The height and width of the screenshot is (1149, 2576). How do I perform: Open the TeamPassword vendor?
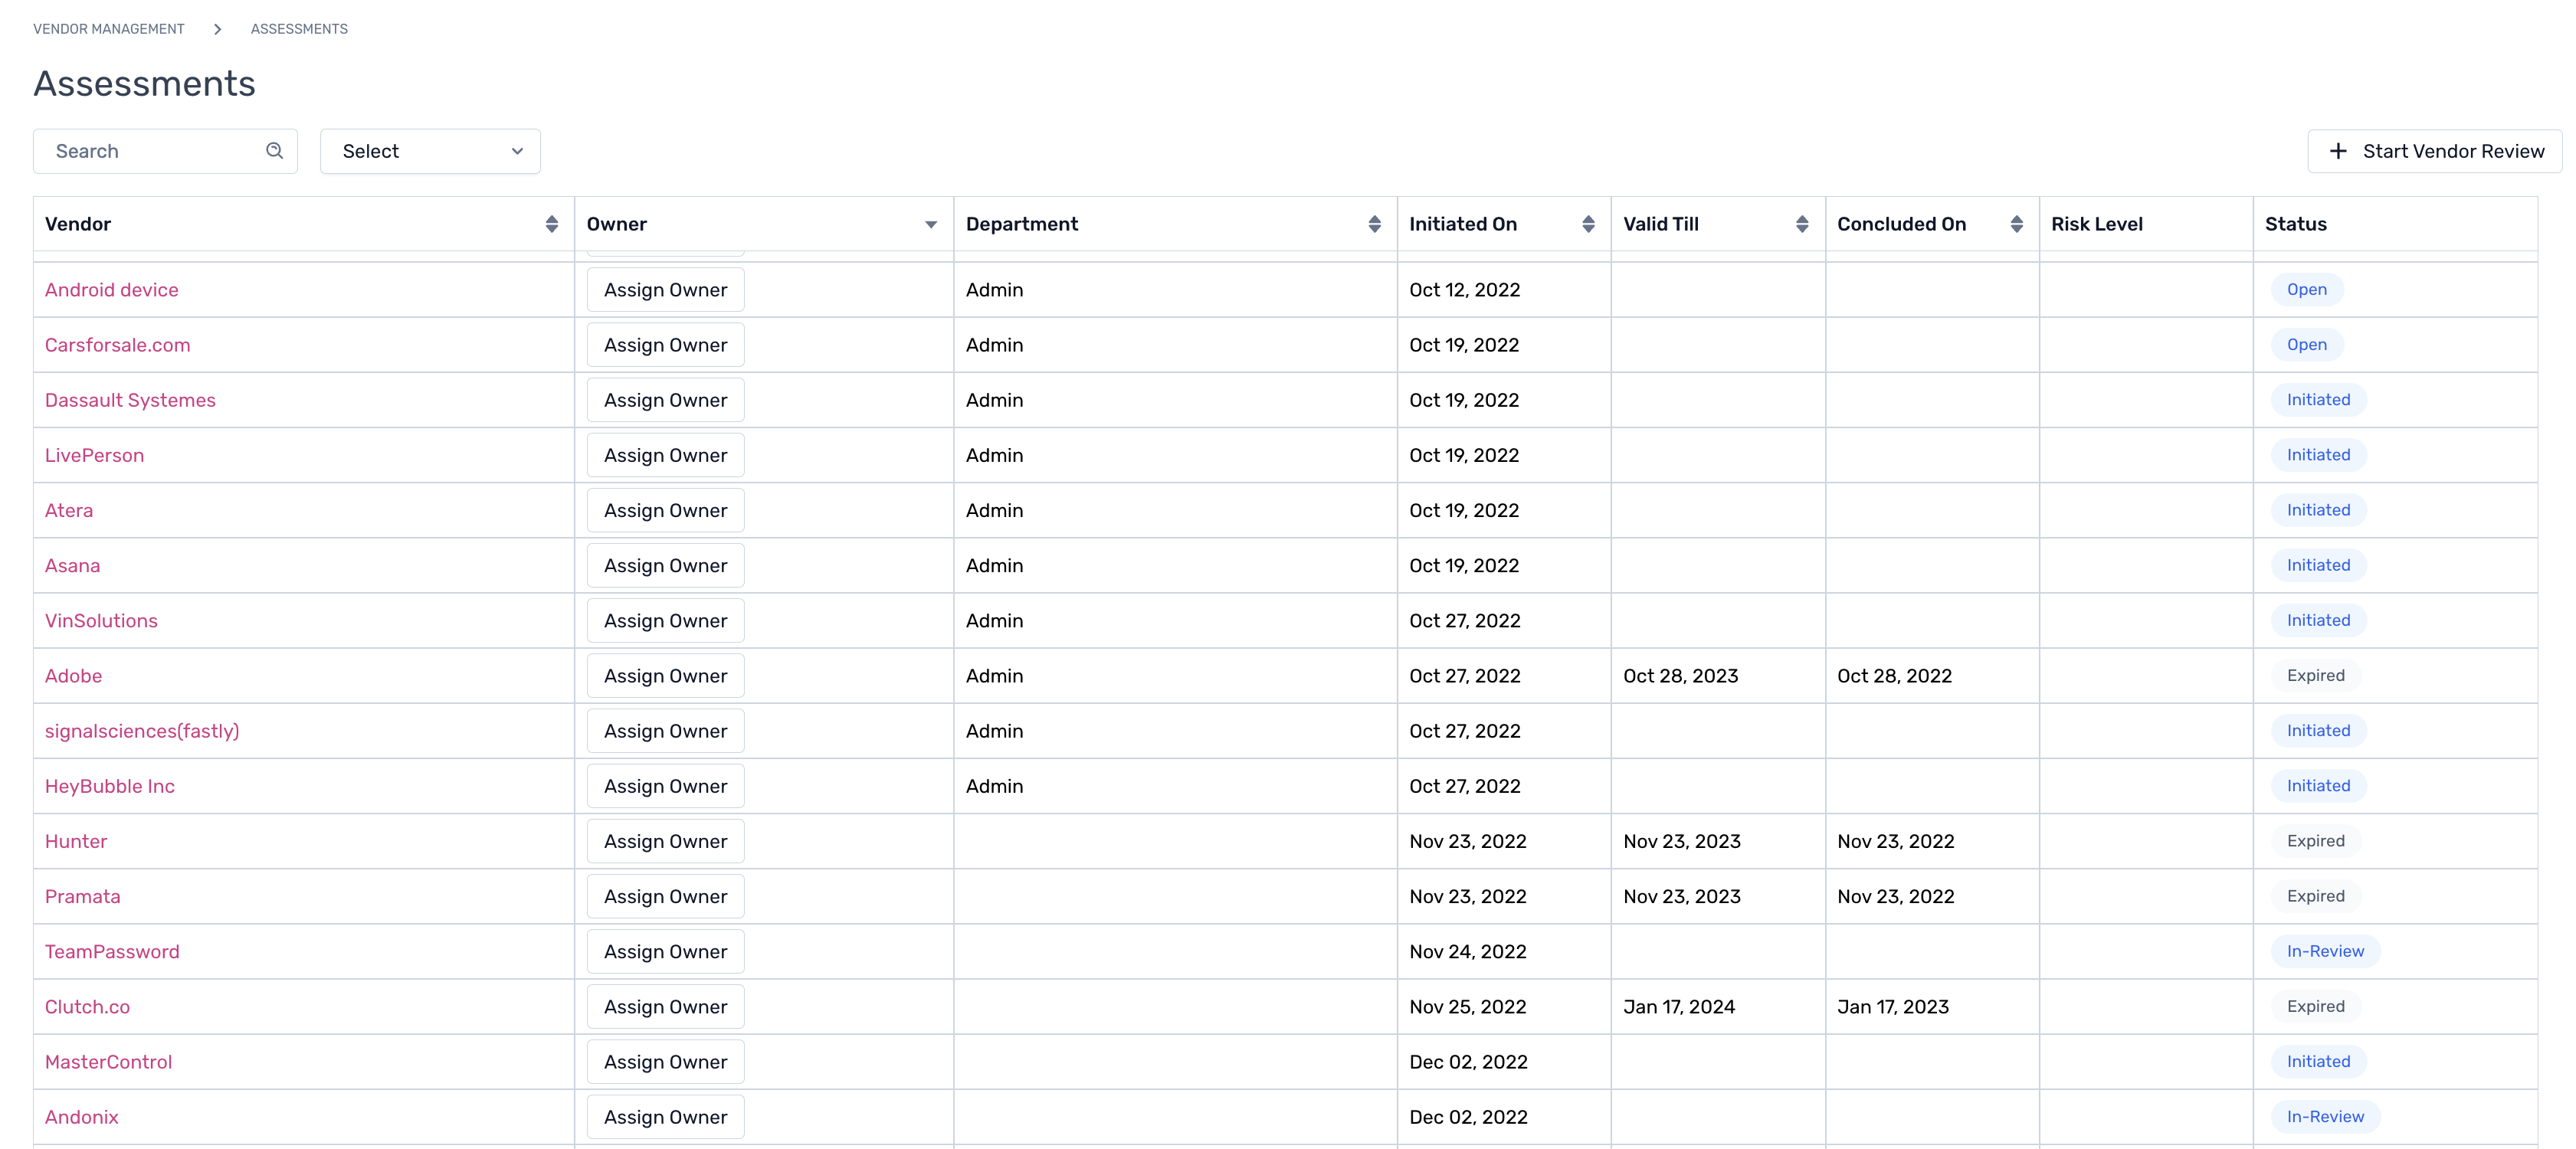point(112,952)
